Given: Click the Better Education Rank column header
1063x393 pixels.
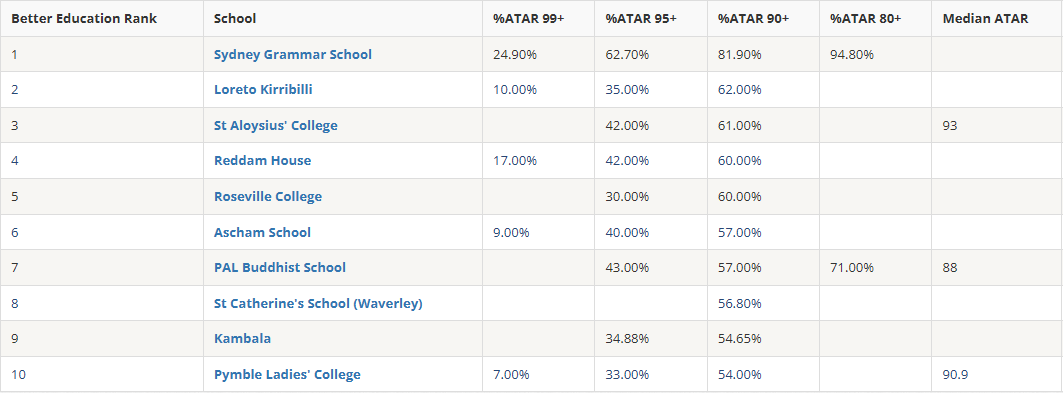Looking at the screenshot, I should pos(84,18).
